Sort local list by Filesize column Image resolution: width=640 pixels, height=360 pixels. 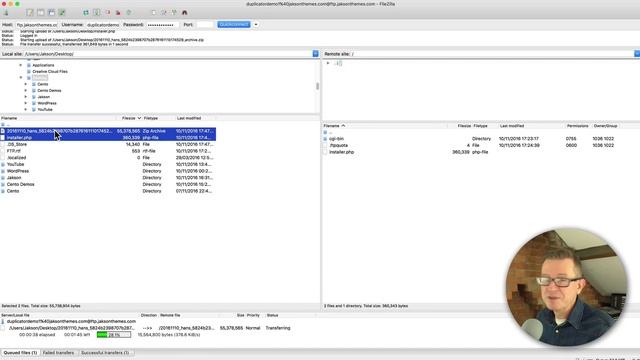point(129,118)
